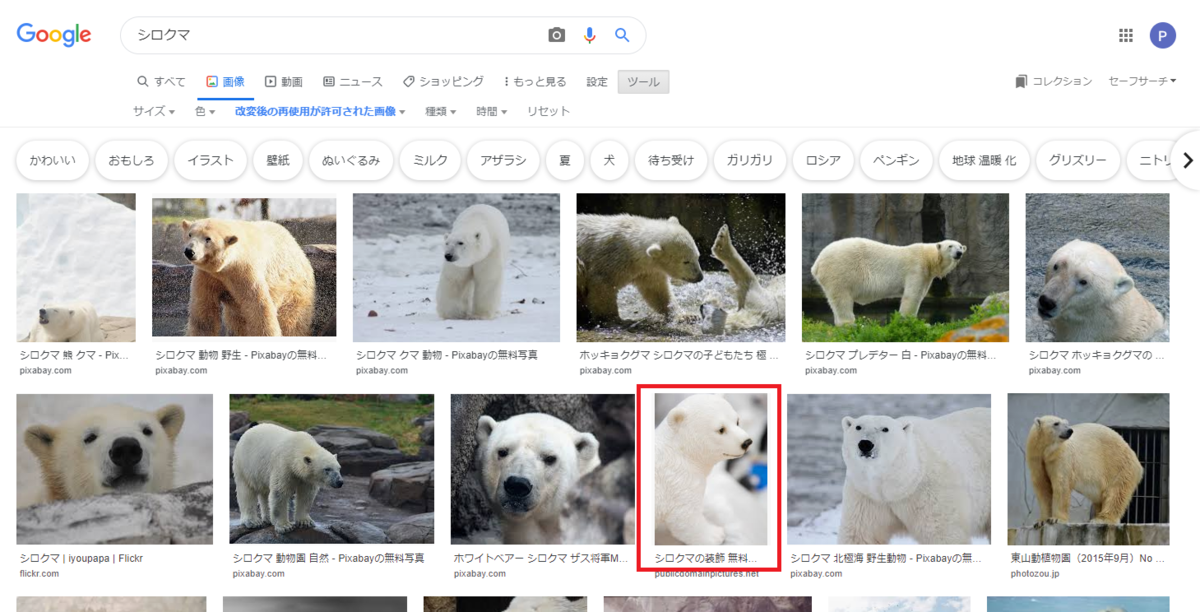
Task: Open シロクマ ホッキョクグマの bear head thumbnail
Action: pyautogui.click(x=1097, y=268)
